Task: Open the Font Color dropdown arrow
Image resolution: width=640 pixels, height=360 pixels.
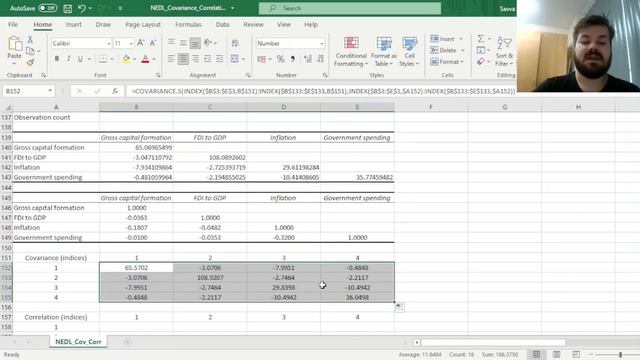Action: tap(154, 60)
